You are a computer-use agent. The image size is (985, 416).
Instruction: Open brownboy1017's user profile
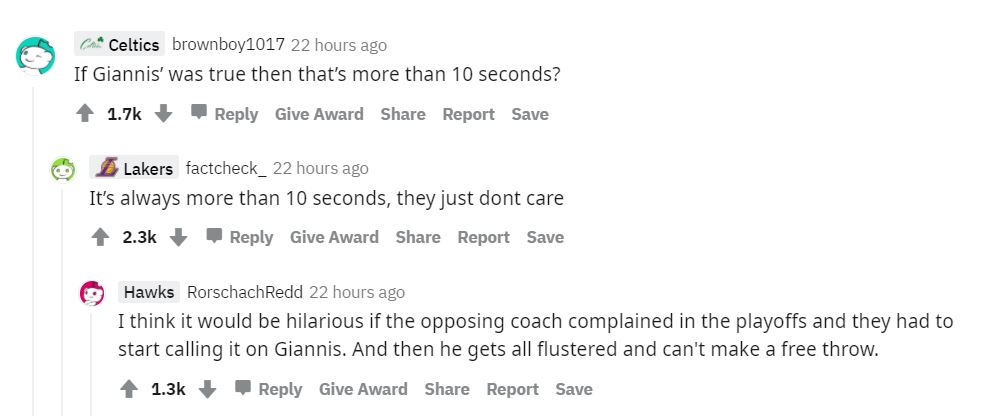[x=229, y=45]
